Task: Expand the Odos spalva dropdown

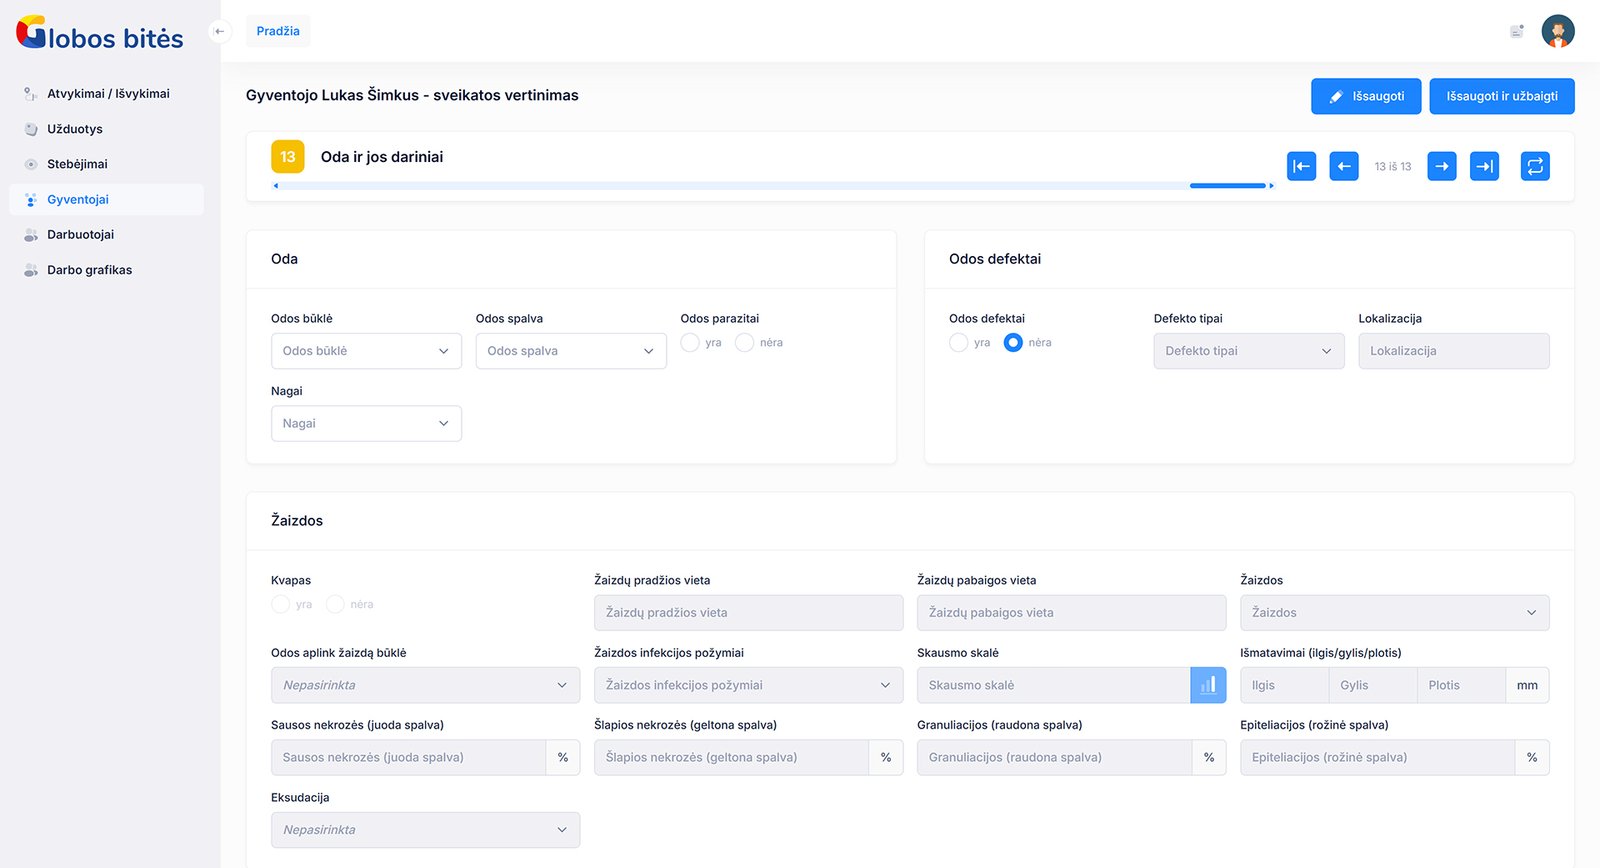Action: 571,351
